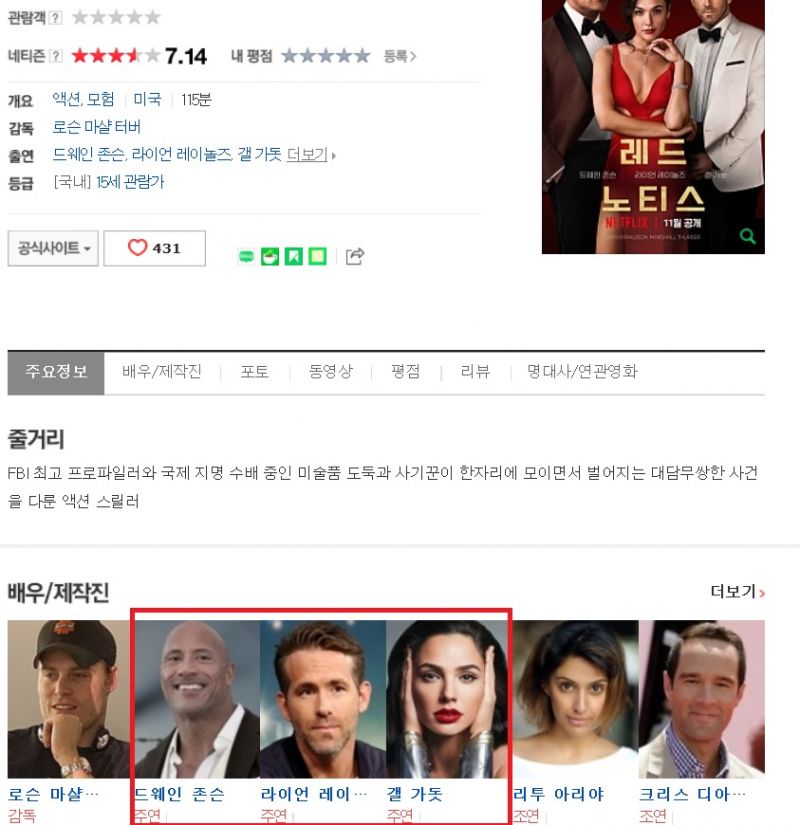Select the 평점 tab
The height and width of the screenshot is (825, 800).
point(405,371)
